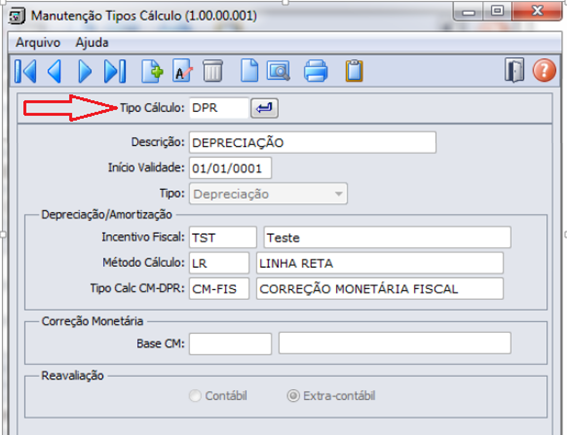Close the Manutenção Tipos Cálculo window

537,12
